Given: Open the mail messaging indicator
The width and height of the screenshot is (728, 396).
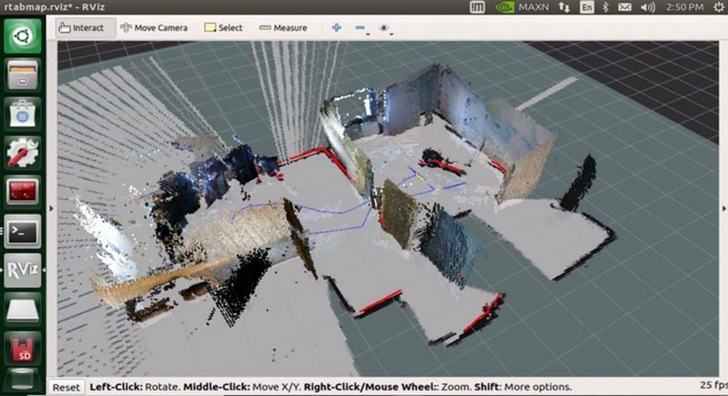Looking at the screenshot, I should pyautogui.click(x=624, y=7).
